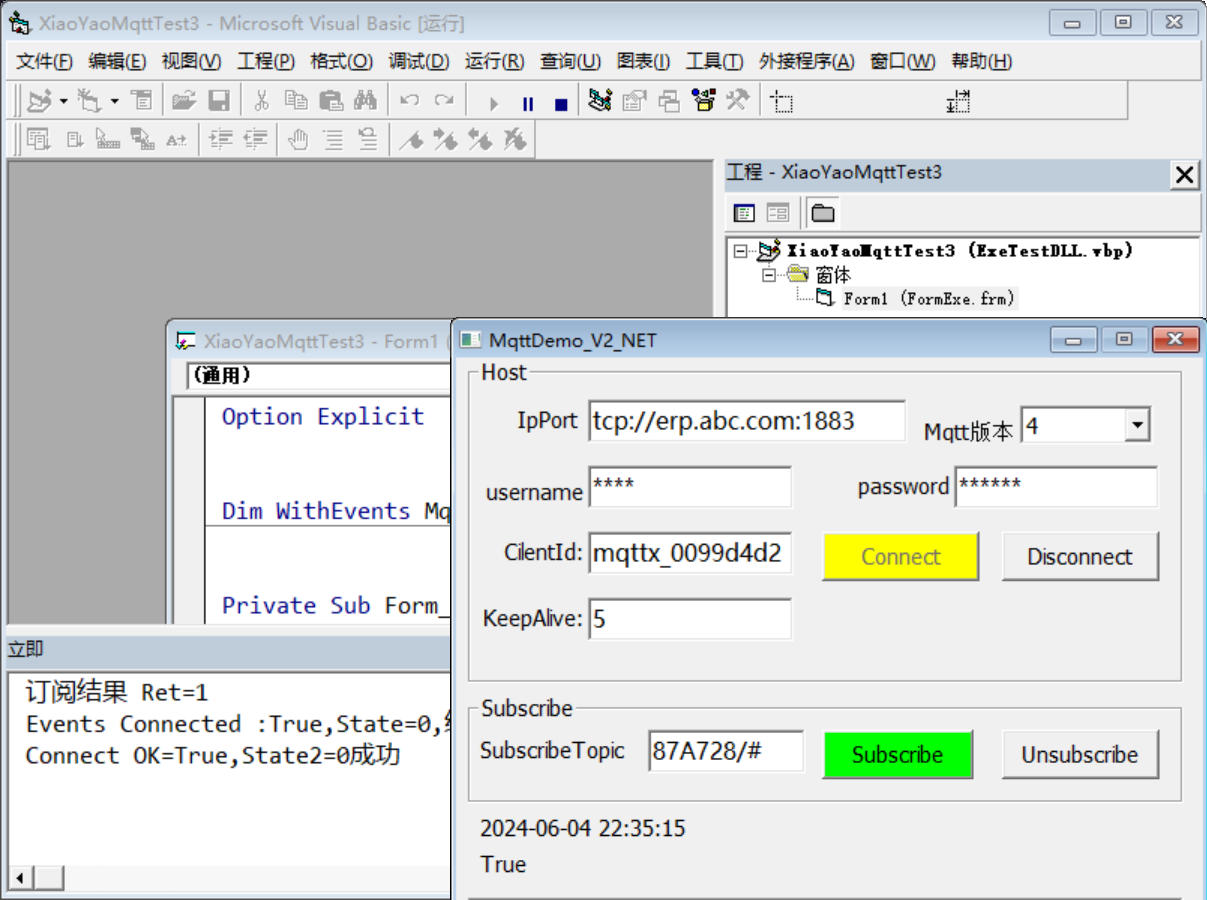1207x900 pixels.
Task: Click the Find binoculars icon
Action: click(x=364, y=101)
